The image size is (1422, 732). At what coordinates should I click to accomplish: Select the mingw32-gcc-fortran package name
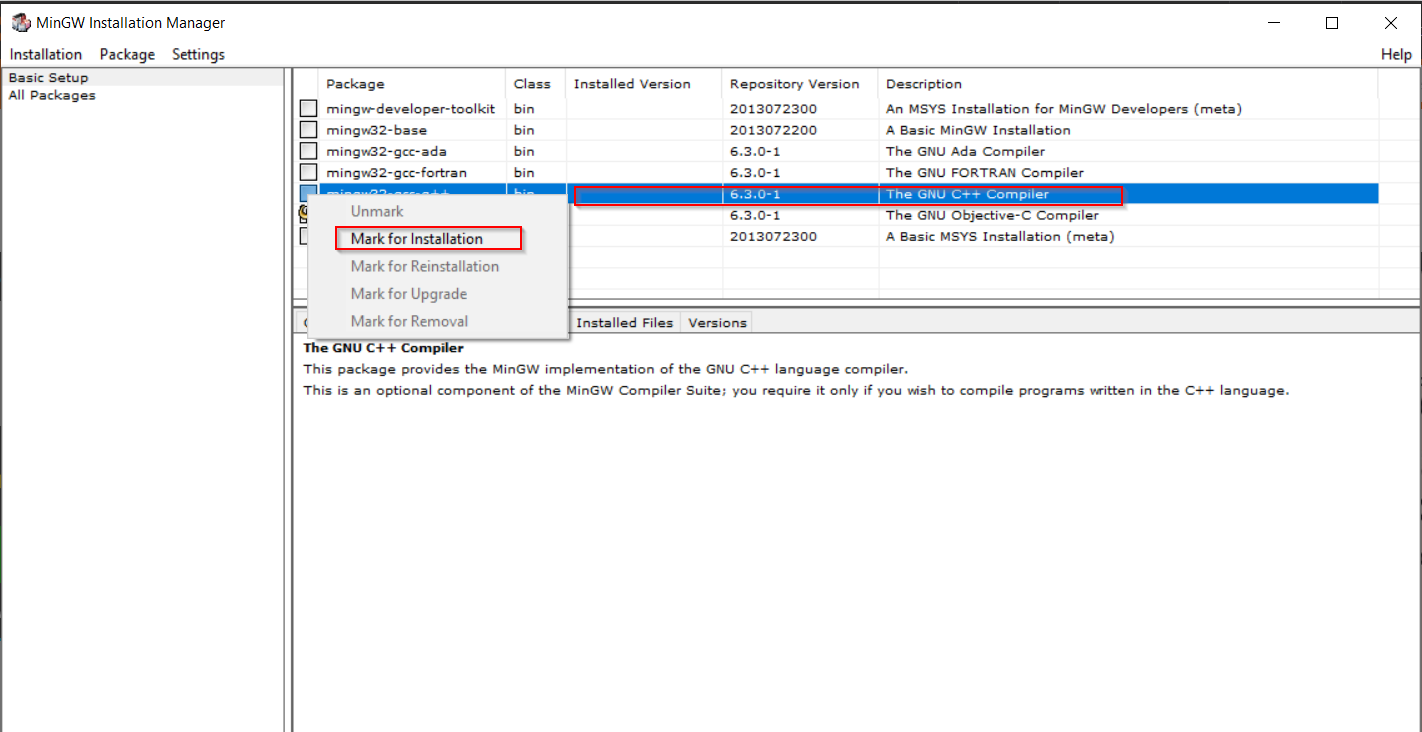[x=396, y=173]
